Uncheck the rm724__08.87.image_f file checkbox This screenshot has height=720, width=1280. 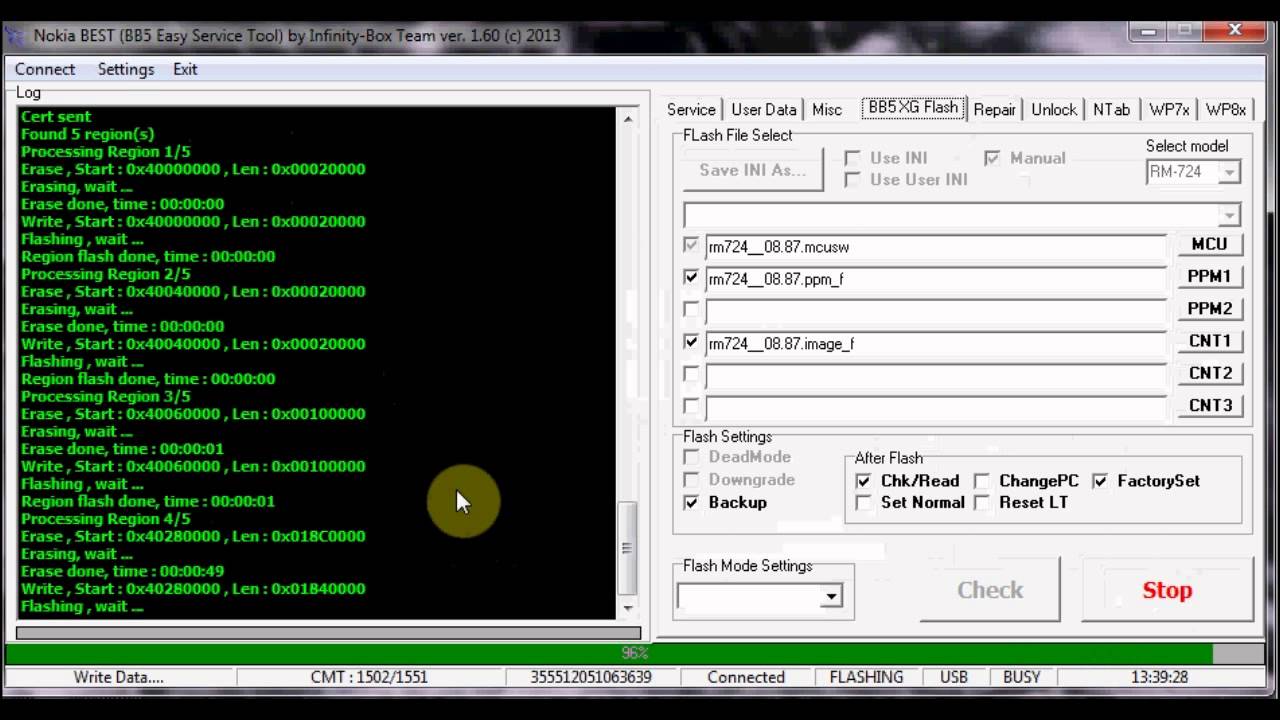pyautogui.click(x=691, y=342)
